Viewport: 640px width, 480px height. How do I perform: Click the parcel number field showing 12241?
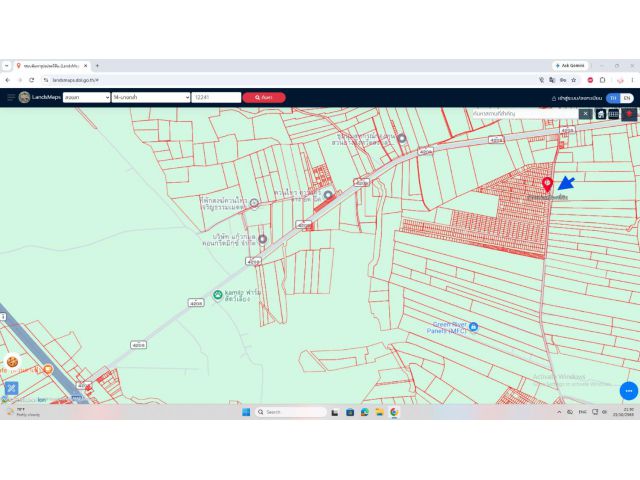tap(216, 97)
